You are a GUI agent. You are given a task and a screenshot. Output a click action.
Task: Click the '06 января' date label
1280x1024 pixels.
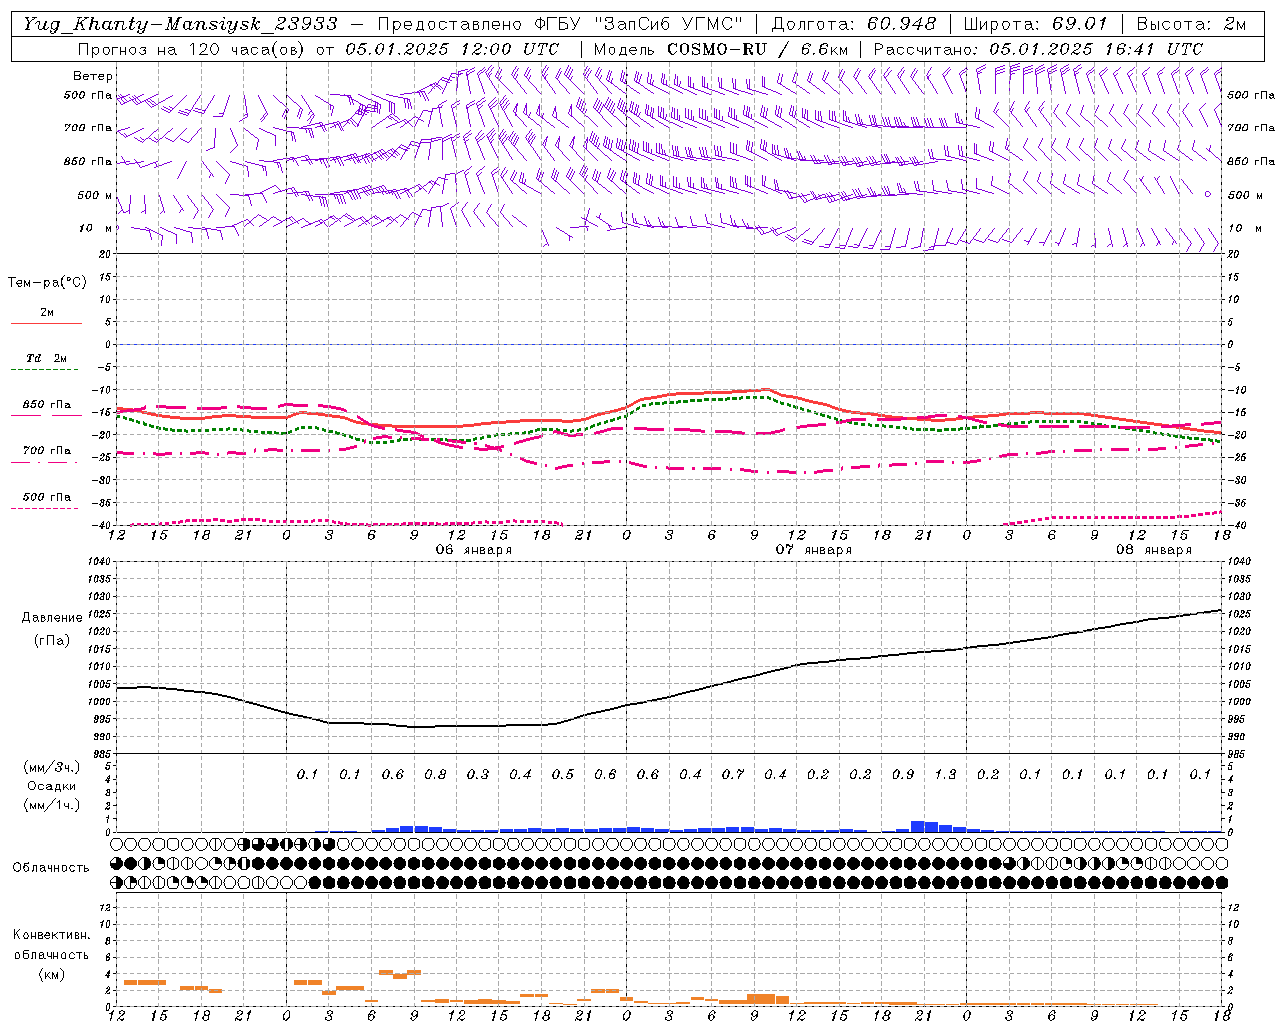pos(473,549)
